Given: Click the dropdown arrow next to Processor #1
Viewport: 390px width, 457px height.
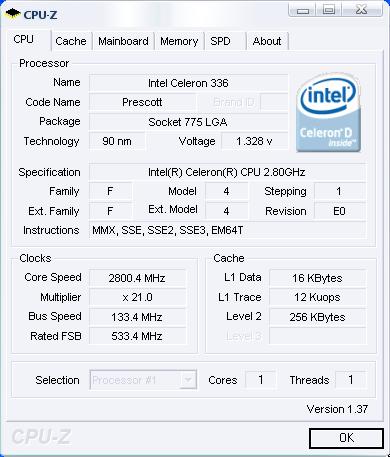Looking at the screenshot, I should pyautogui.click(x=188, y=380).
